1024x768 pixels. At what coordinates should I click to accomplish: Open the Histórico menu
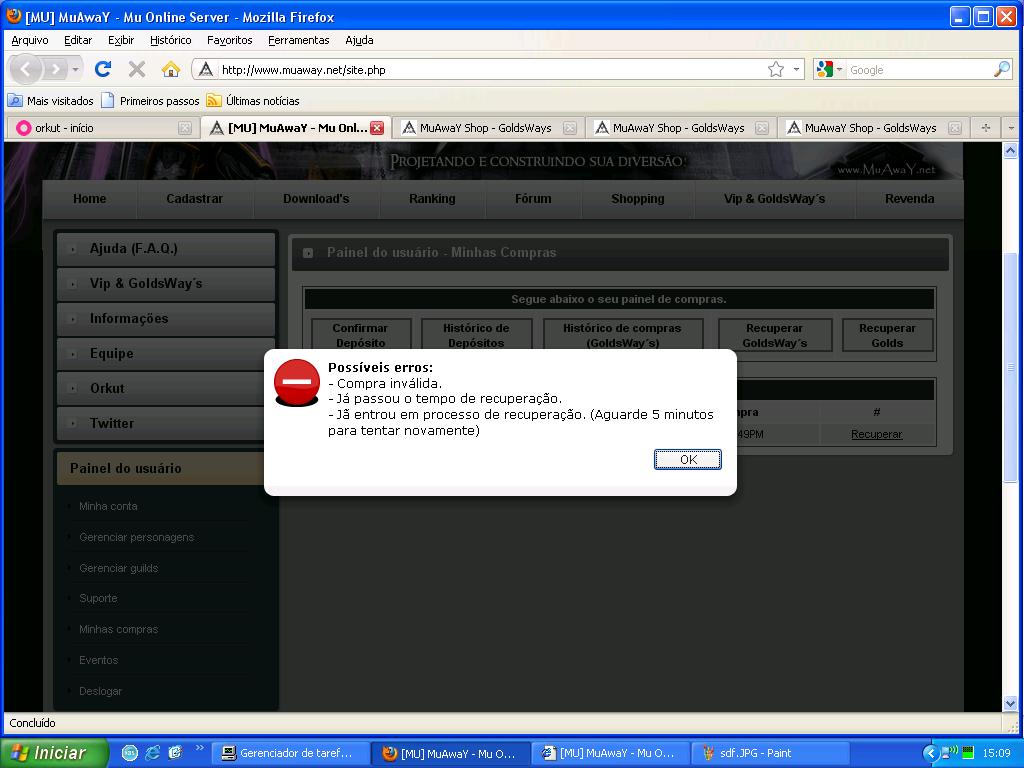[x=170, y=40]
